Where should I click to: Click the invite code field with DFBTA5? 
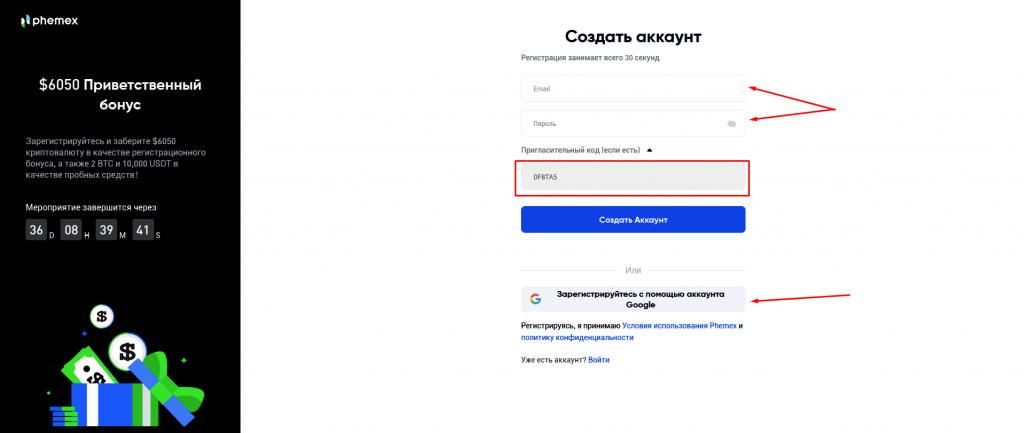632,178
